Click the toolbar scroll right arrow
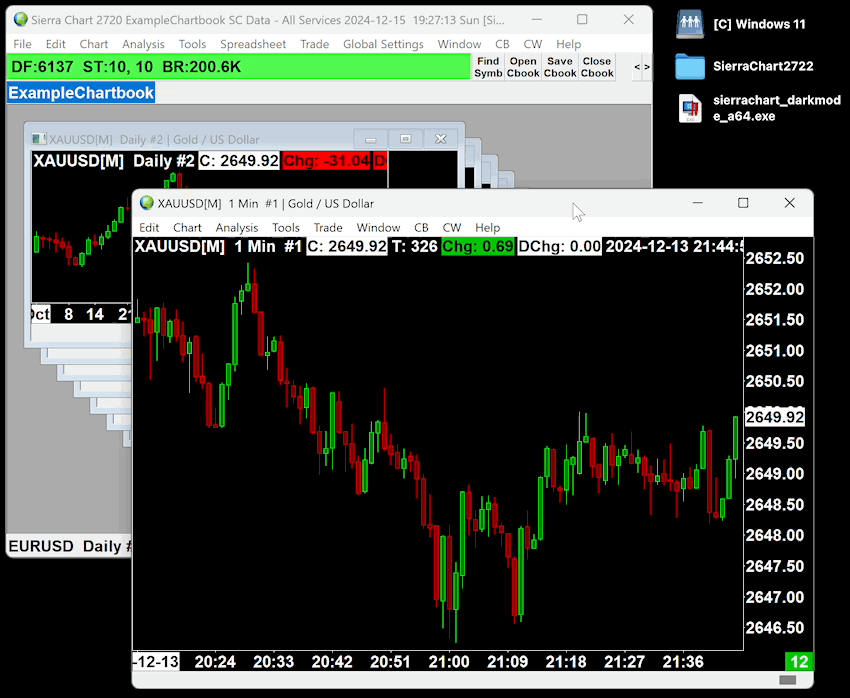 tap(647, 67)
